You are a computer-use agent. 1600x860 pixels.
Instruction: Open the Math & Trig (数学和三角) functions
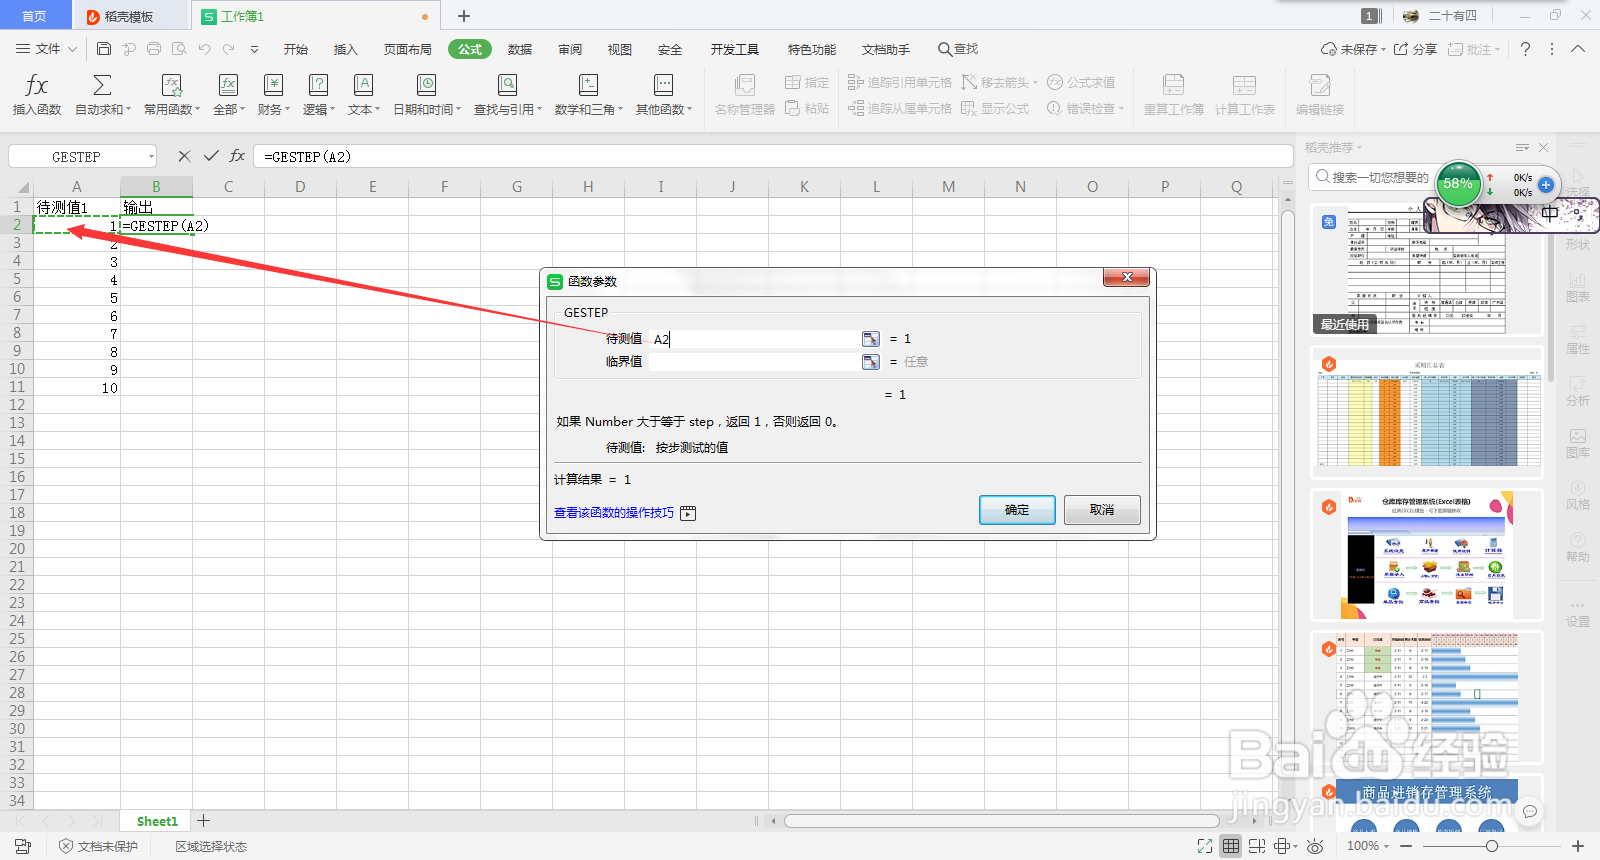pos(589,95)
